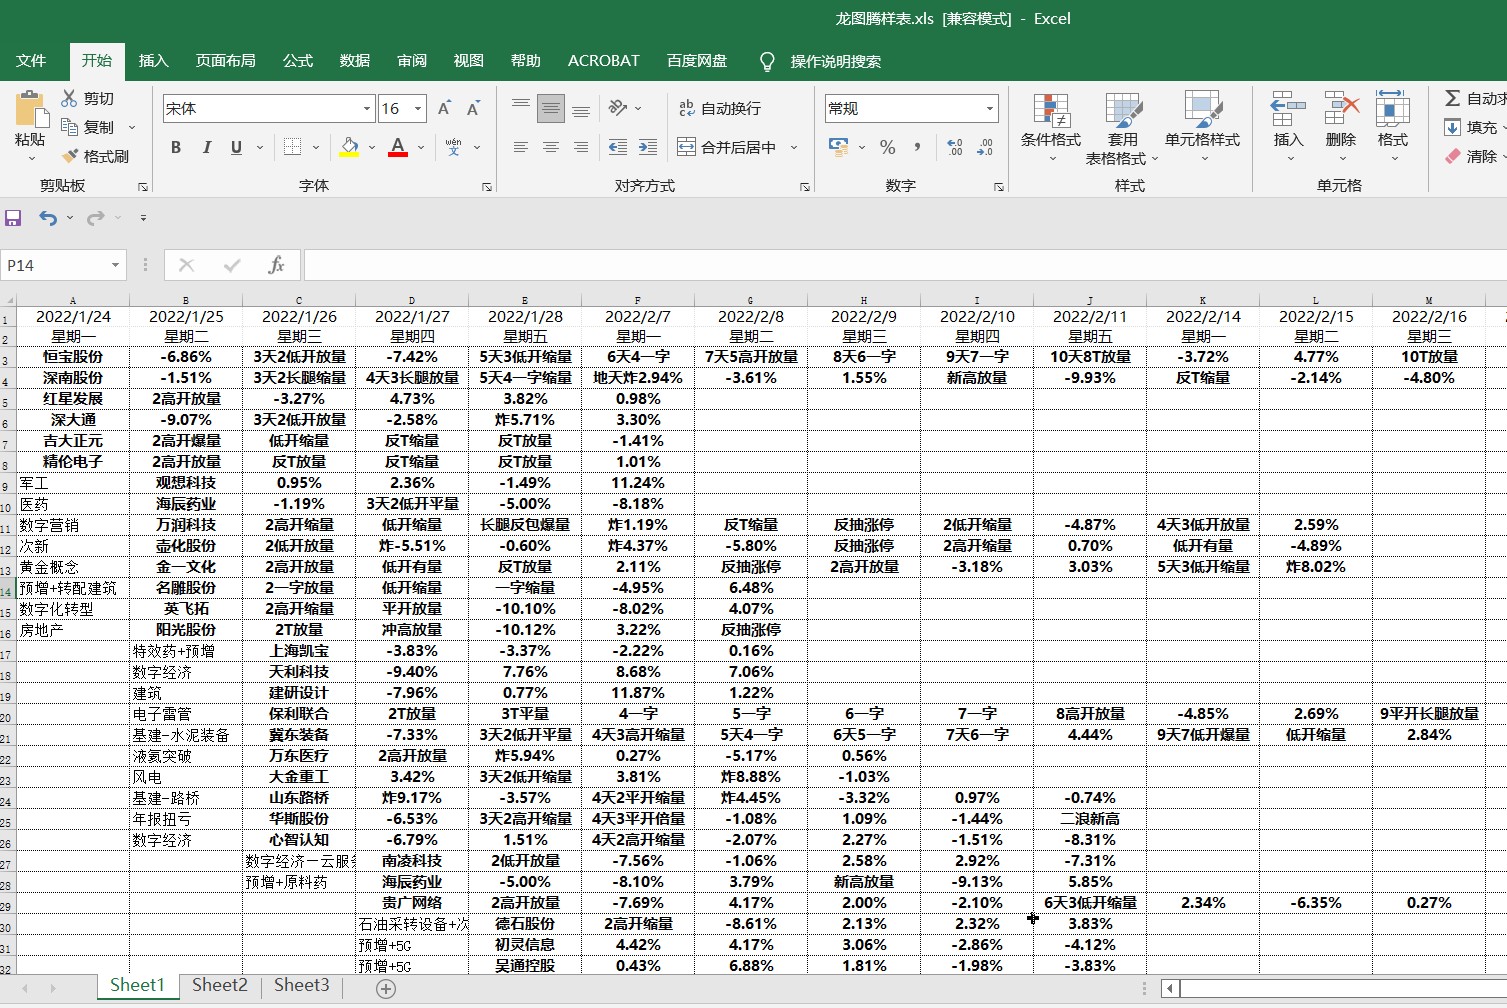Decrease decimal places icon

pos(985,147)
